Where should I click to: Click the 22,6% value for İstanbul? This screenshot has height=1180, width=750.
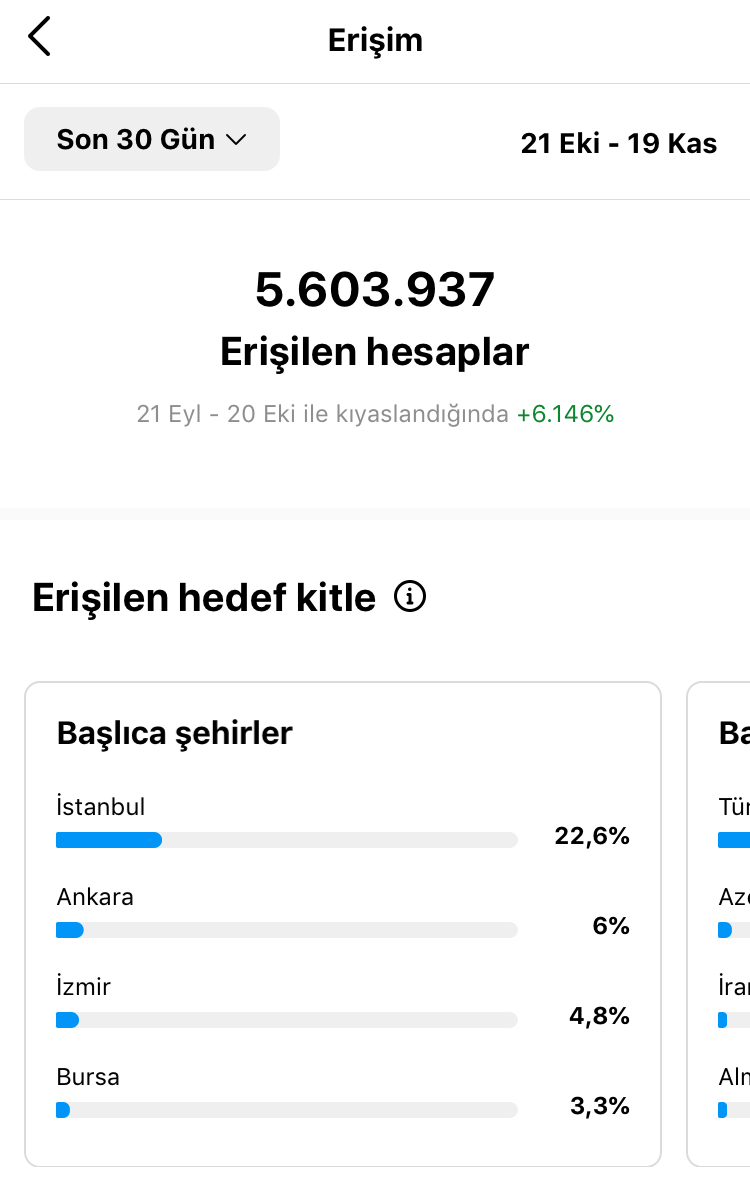pyautogui.click(x=592, y=836)
